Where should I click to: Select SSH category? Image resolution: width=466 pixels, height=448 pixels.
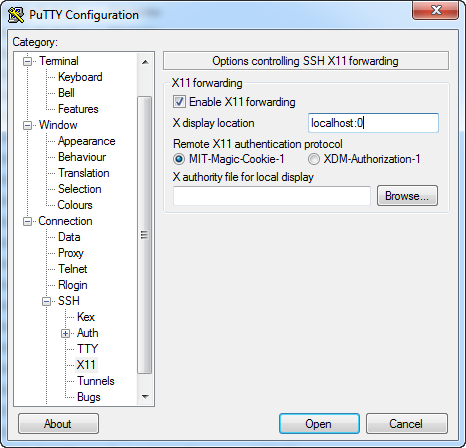click(x=69, y=301)
